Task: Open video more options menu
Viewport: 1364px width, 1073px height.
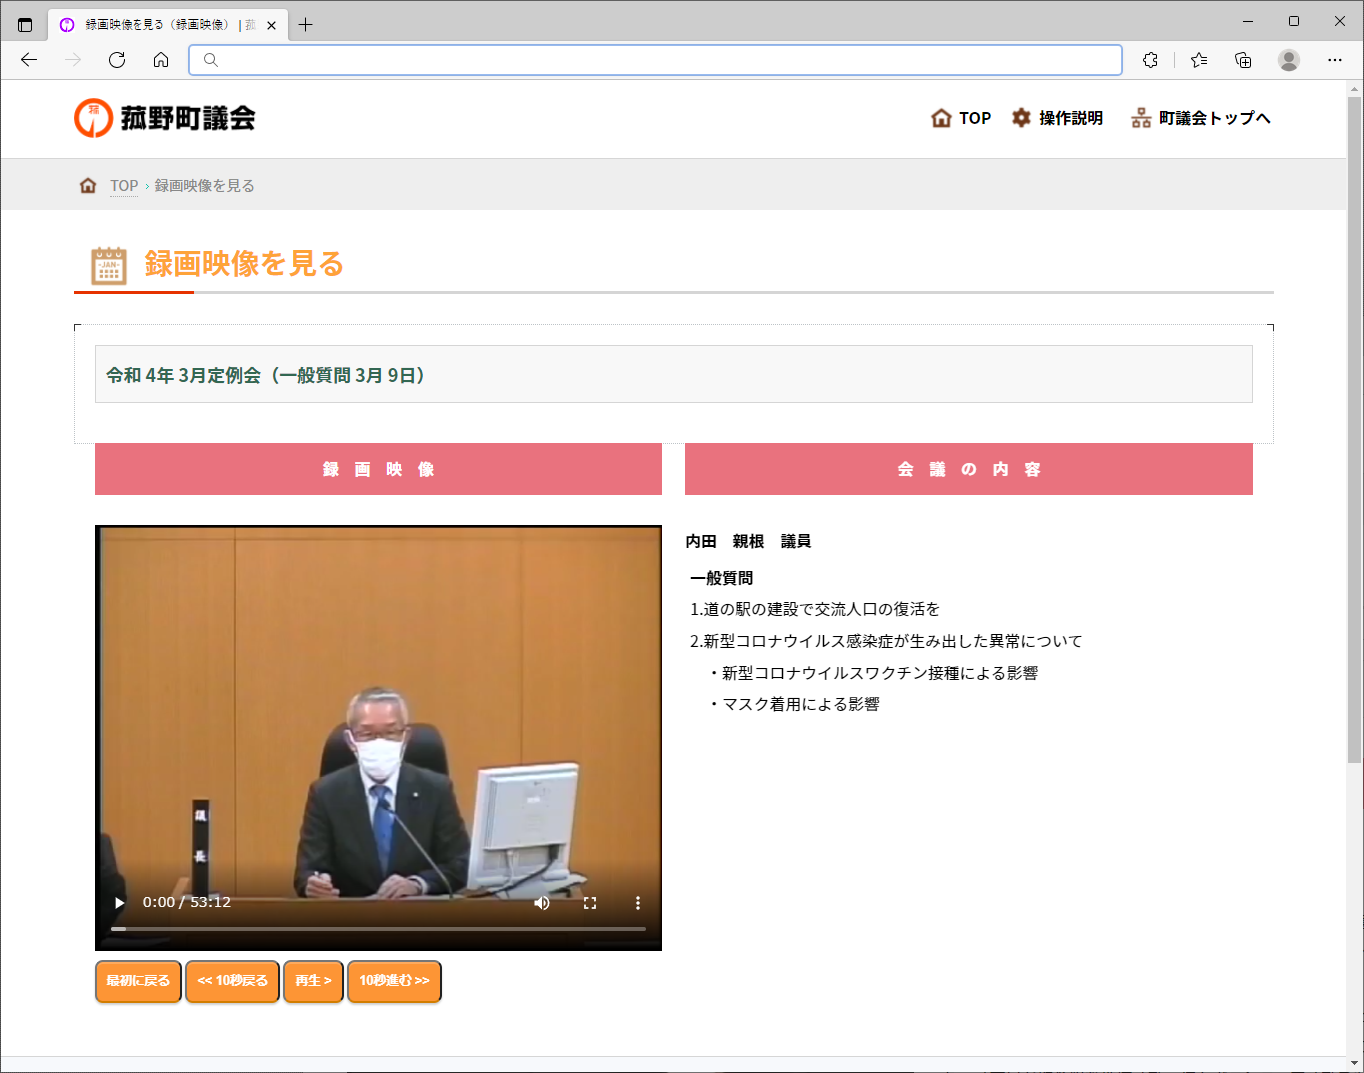Action: [638, 903]
